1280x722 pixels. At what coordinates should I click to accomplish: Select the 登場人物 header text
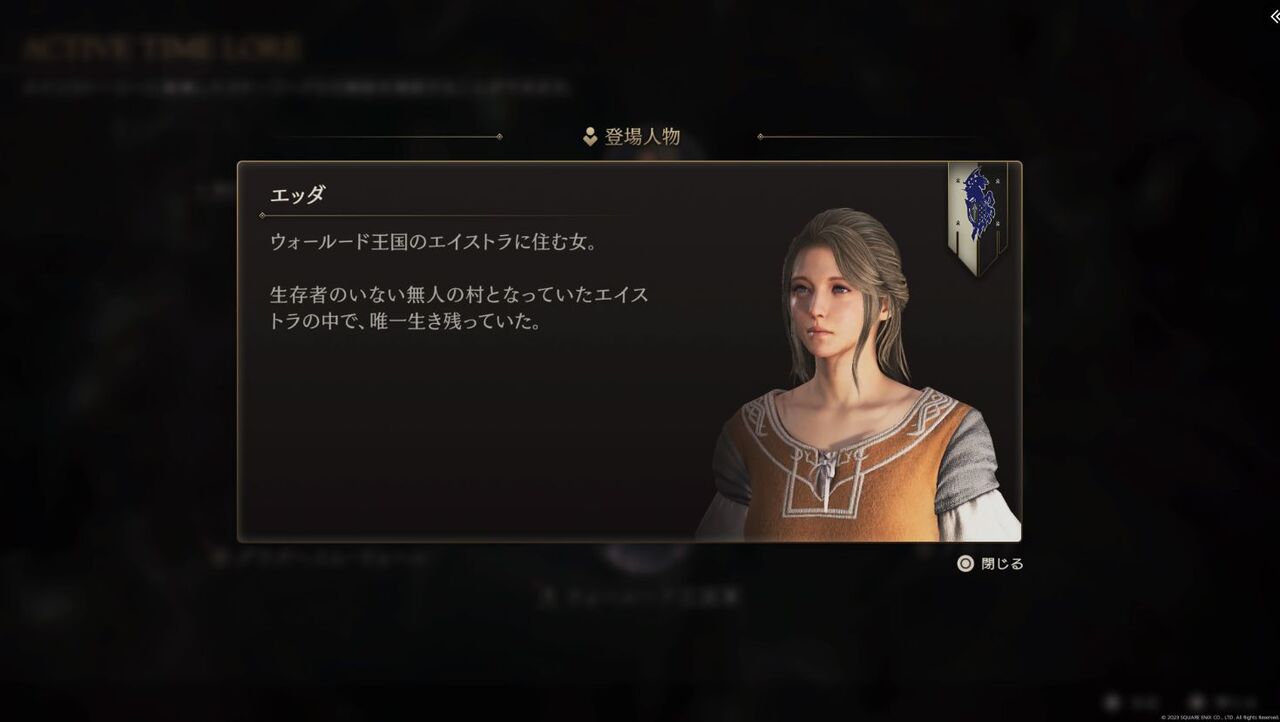pos(642,137)
